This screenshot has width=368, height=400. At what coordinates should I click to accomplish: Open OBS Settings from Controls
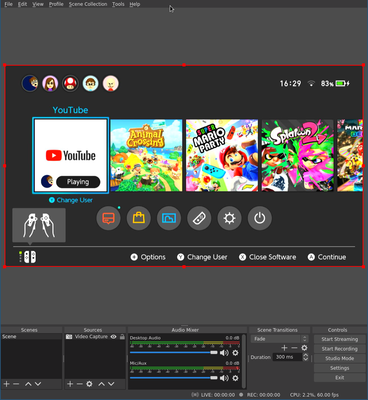click(x=339, y=368)
